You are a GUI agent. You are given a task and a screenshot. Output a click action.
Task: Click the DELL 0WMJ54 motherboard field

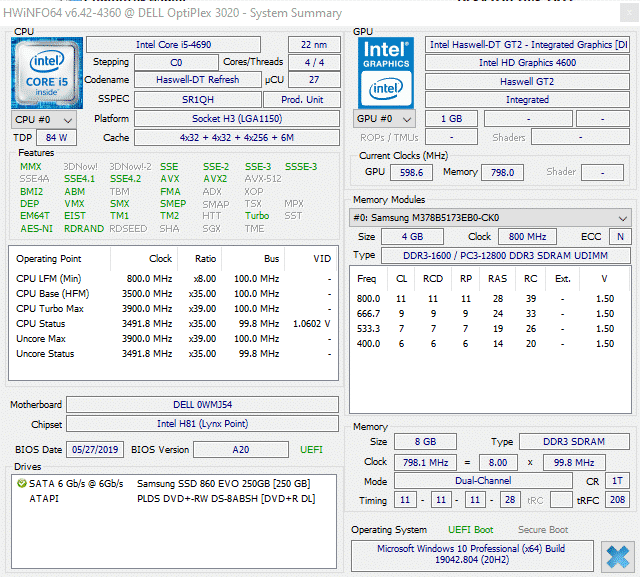[203, 405]
